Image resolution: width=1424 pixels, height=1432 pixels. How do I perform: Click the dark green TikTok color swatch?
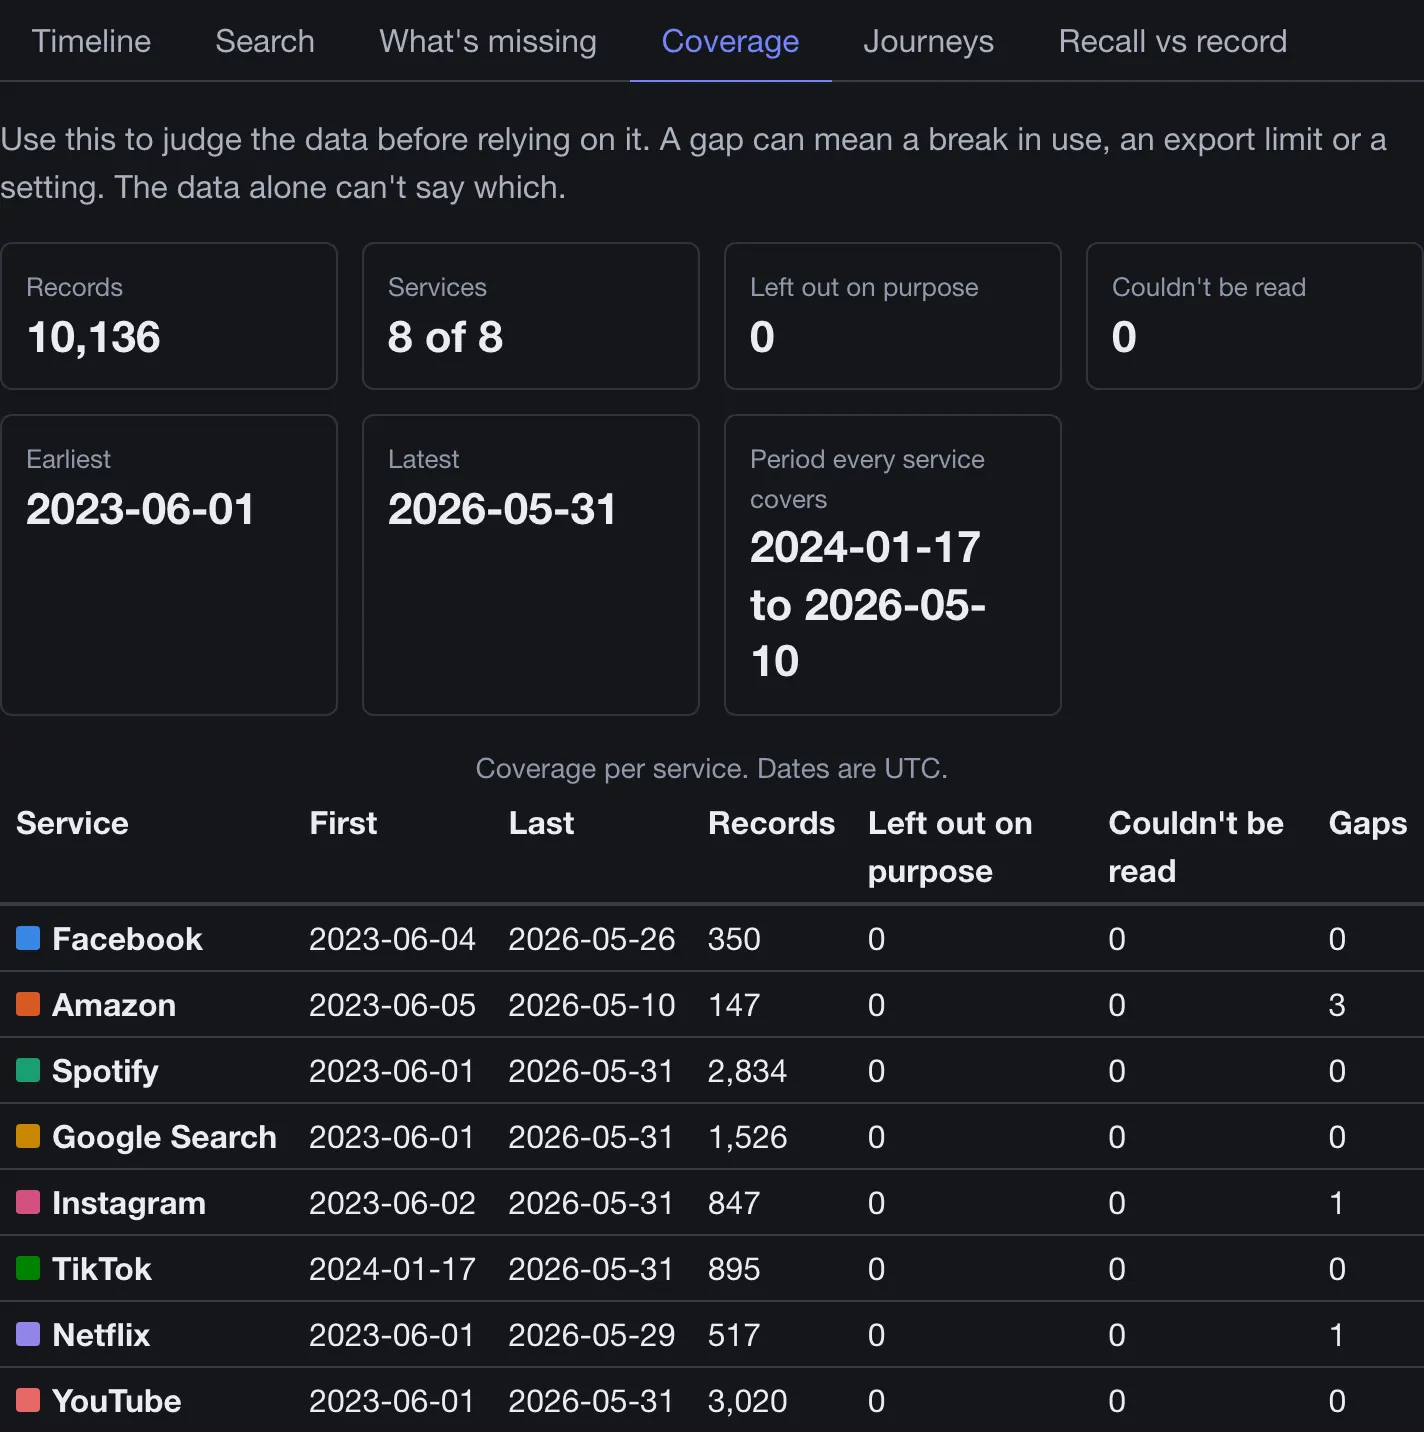tap(28, 1268)
